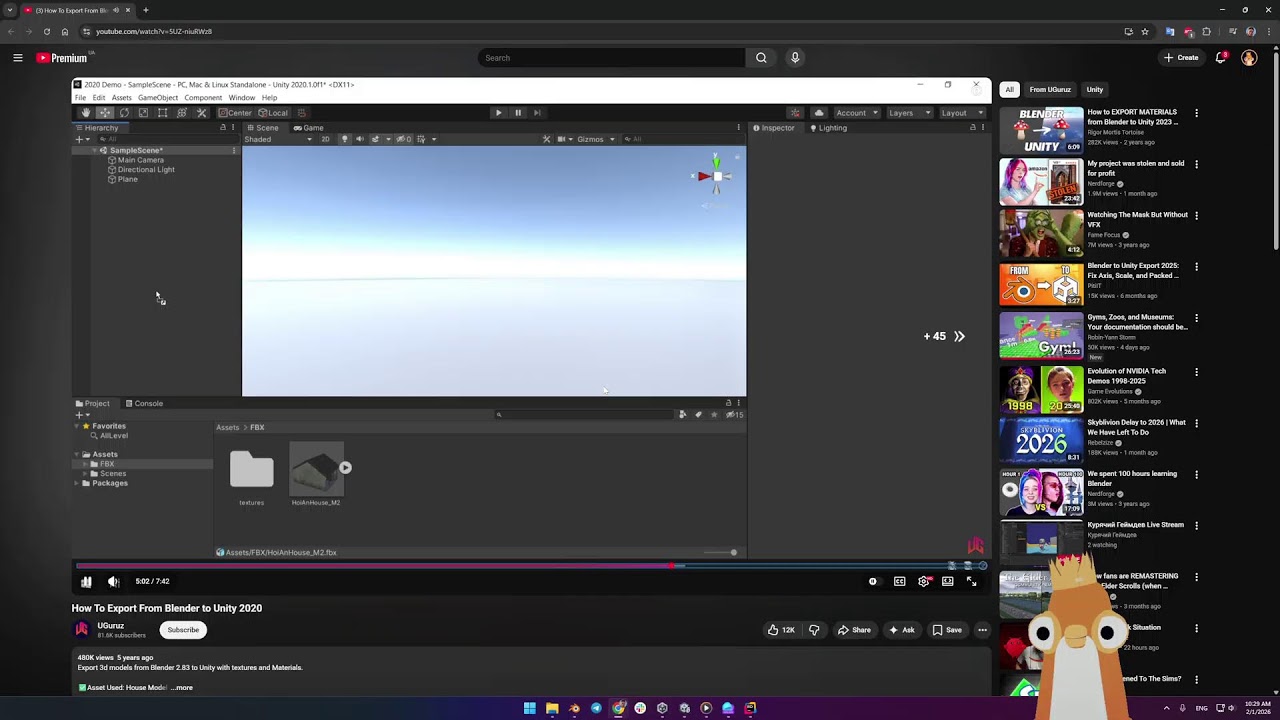Open the Layout dropdown in Unity
The width and height of the screenshot is (1280, 720).
pos(961,113)
